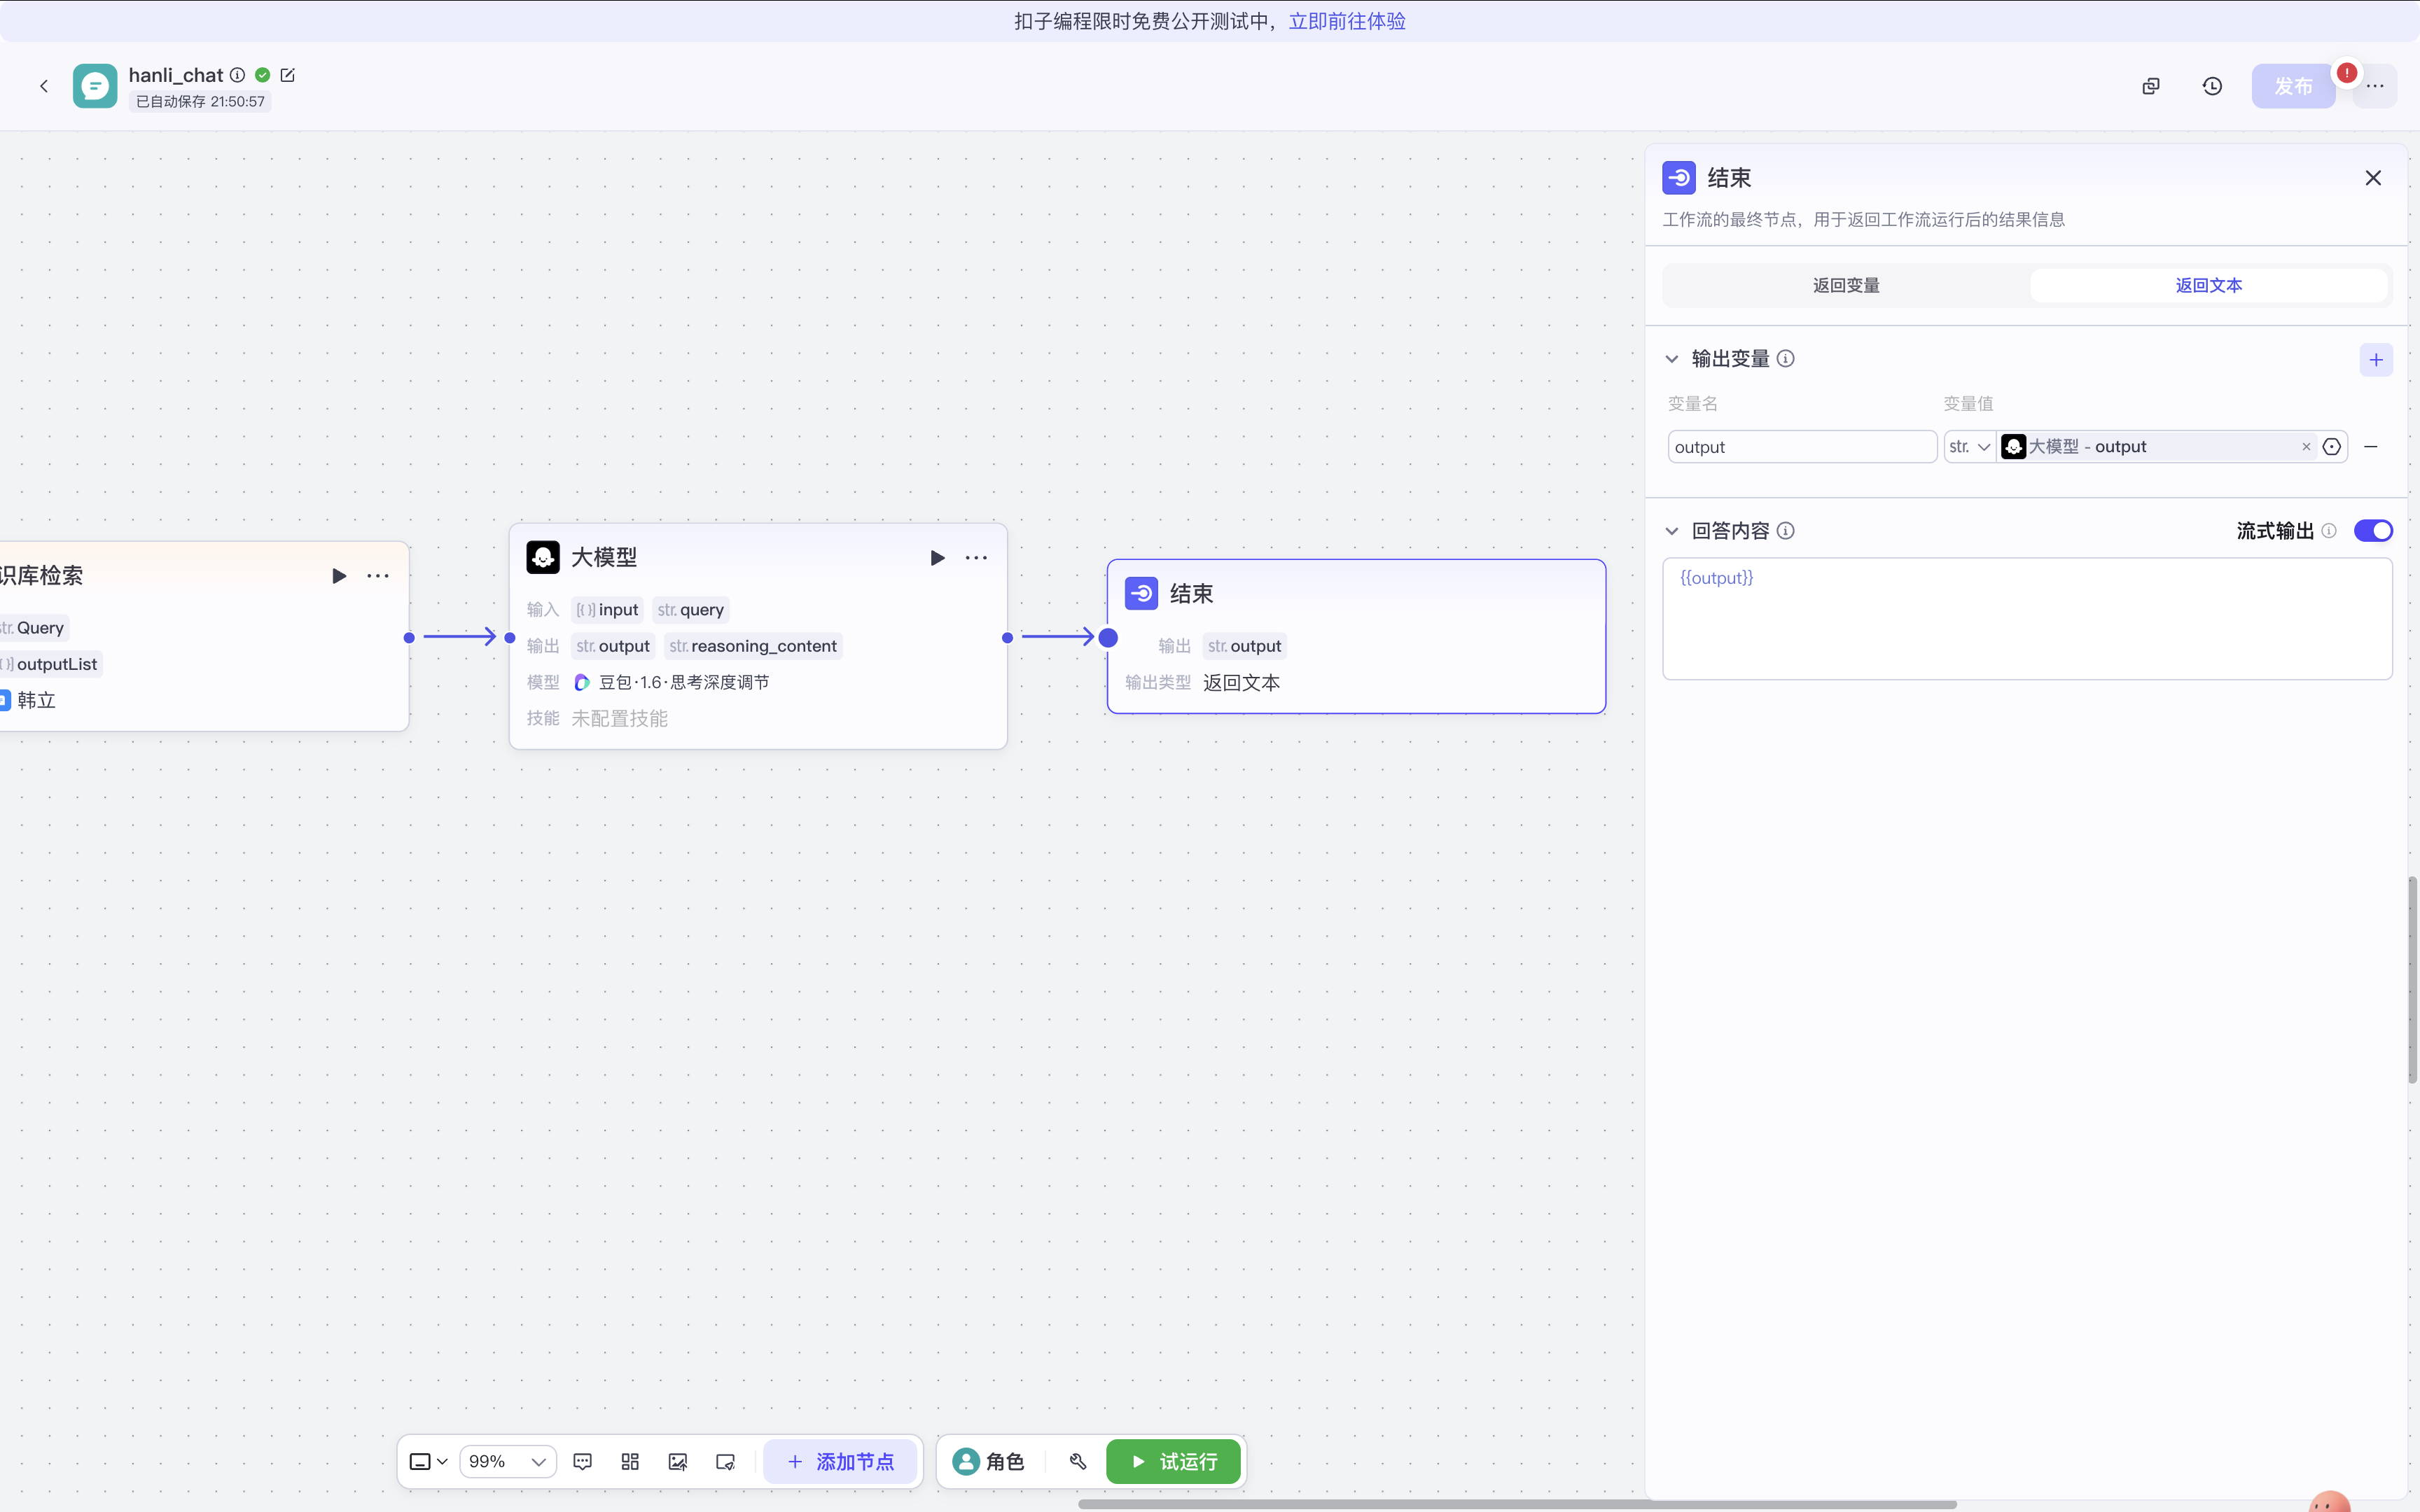2420x1512 pixels.
Task: Click the wrench debug icon near 试运行
Action: coord(1077,1462)
